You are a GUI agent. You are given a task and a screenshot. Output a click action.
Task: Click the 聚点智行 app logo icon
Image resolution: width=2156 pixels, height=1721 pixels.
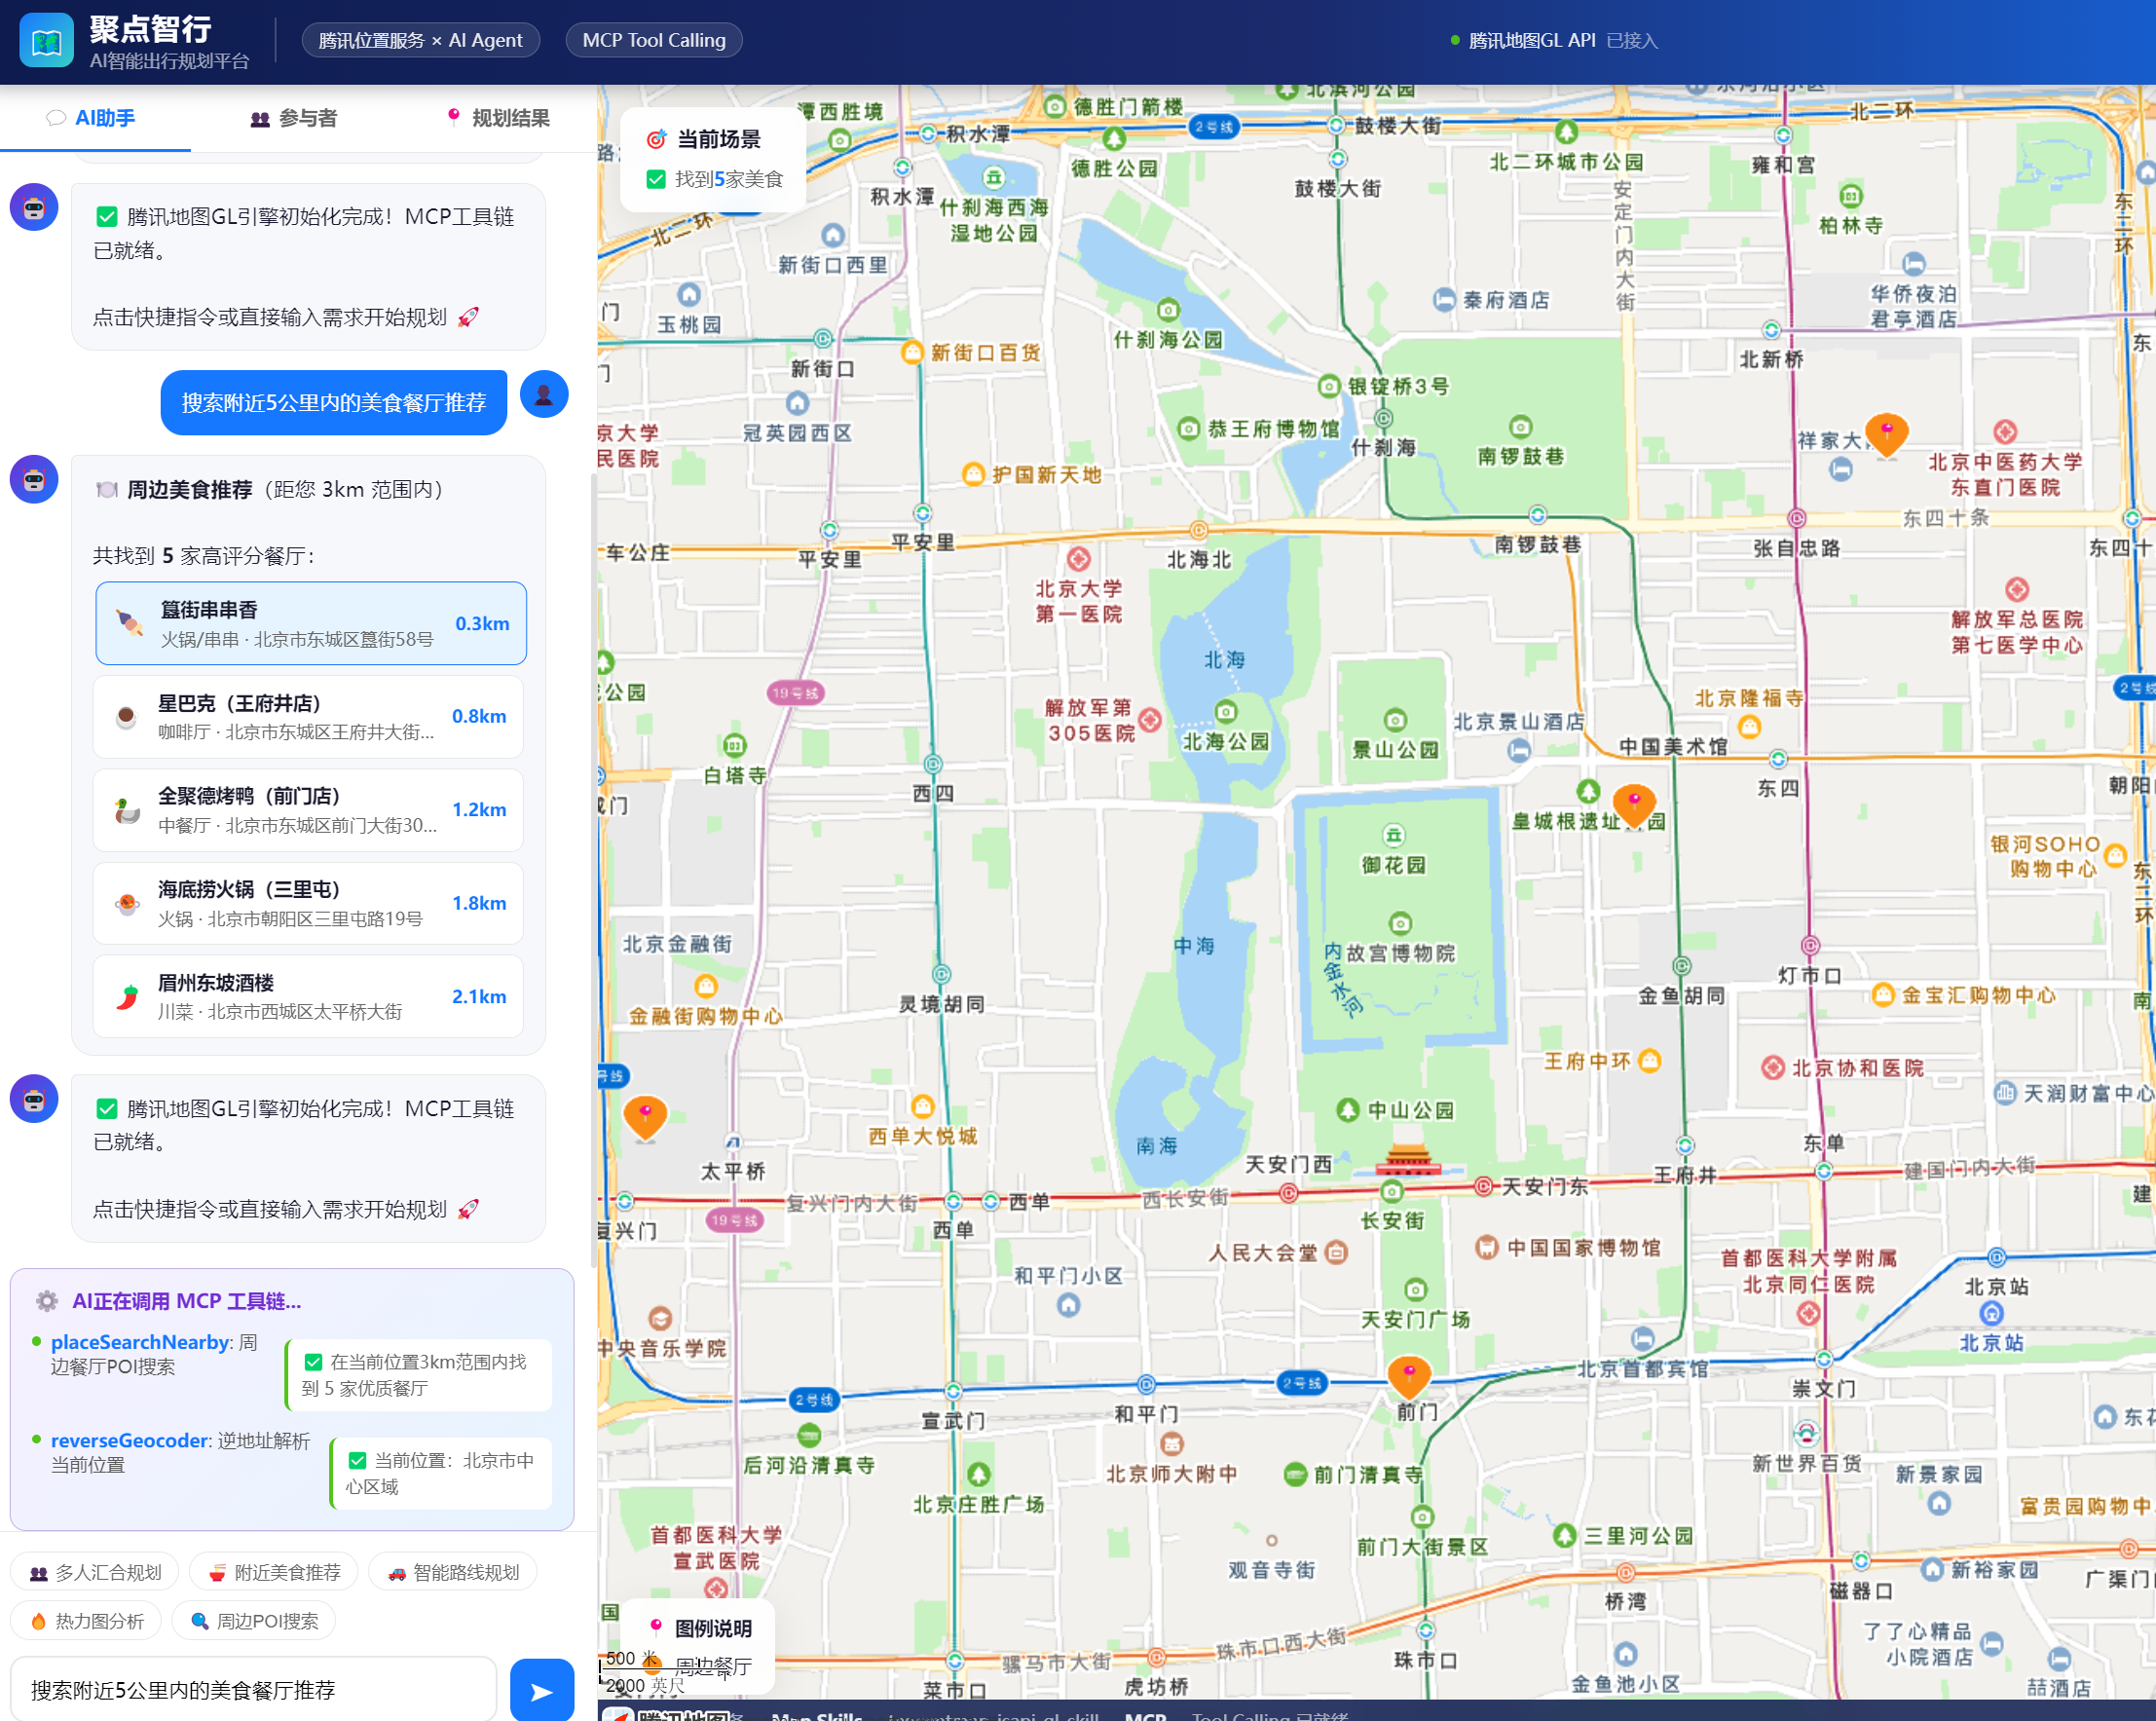pos(46,40)
